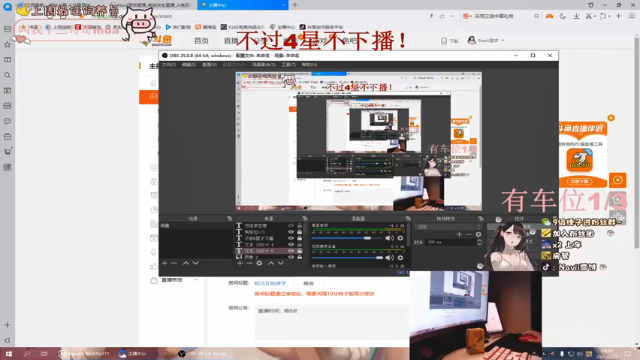Open transition properties gear icon

(x=478, y=234)
